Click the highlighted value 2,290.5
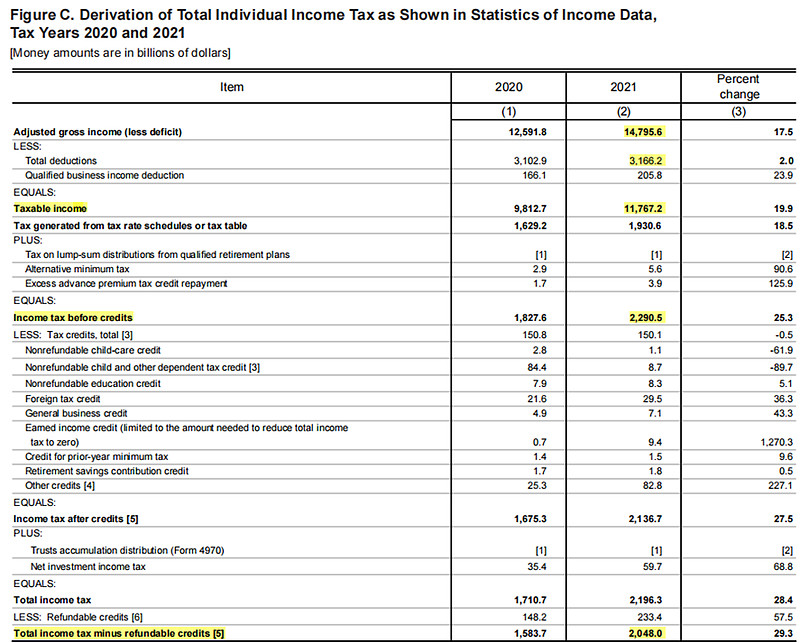Screen dimensions: 800x643 click(x=646, y=318)
